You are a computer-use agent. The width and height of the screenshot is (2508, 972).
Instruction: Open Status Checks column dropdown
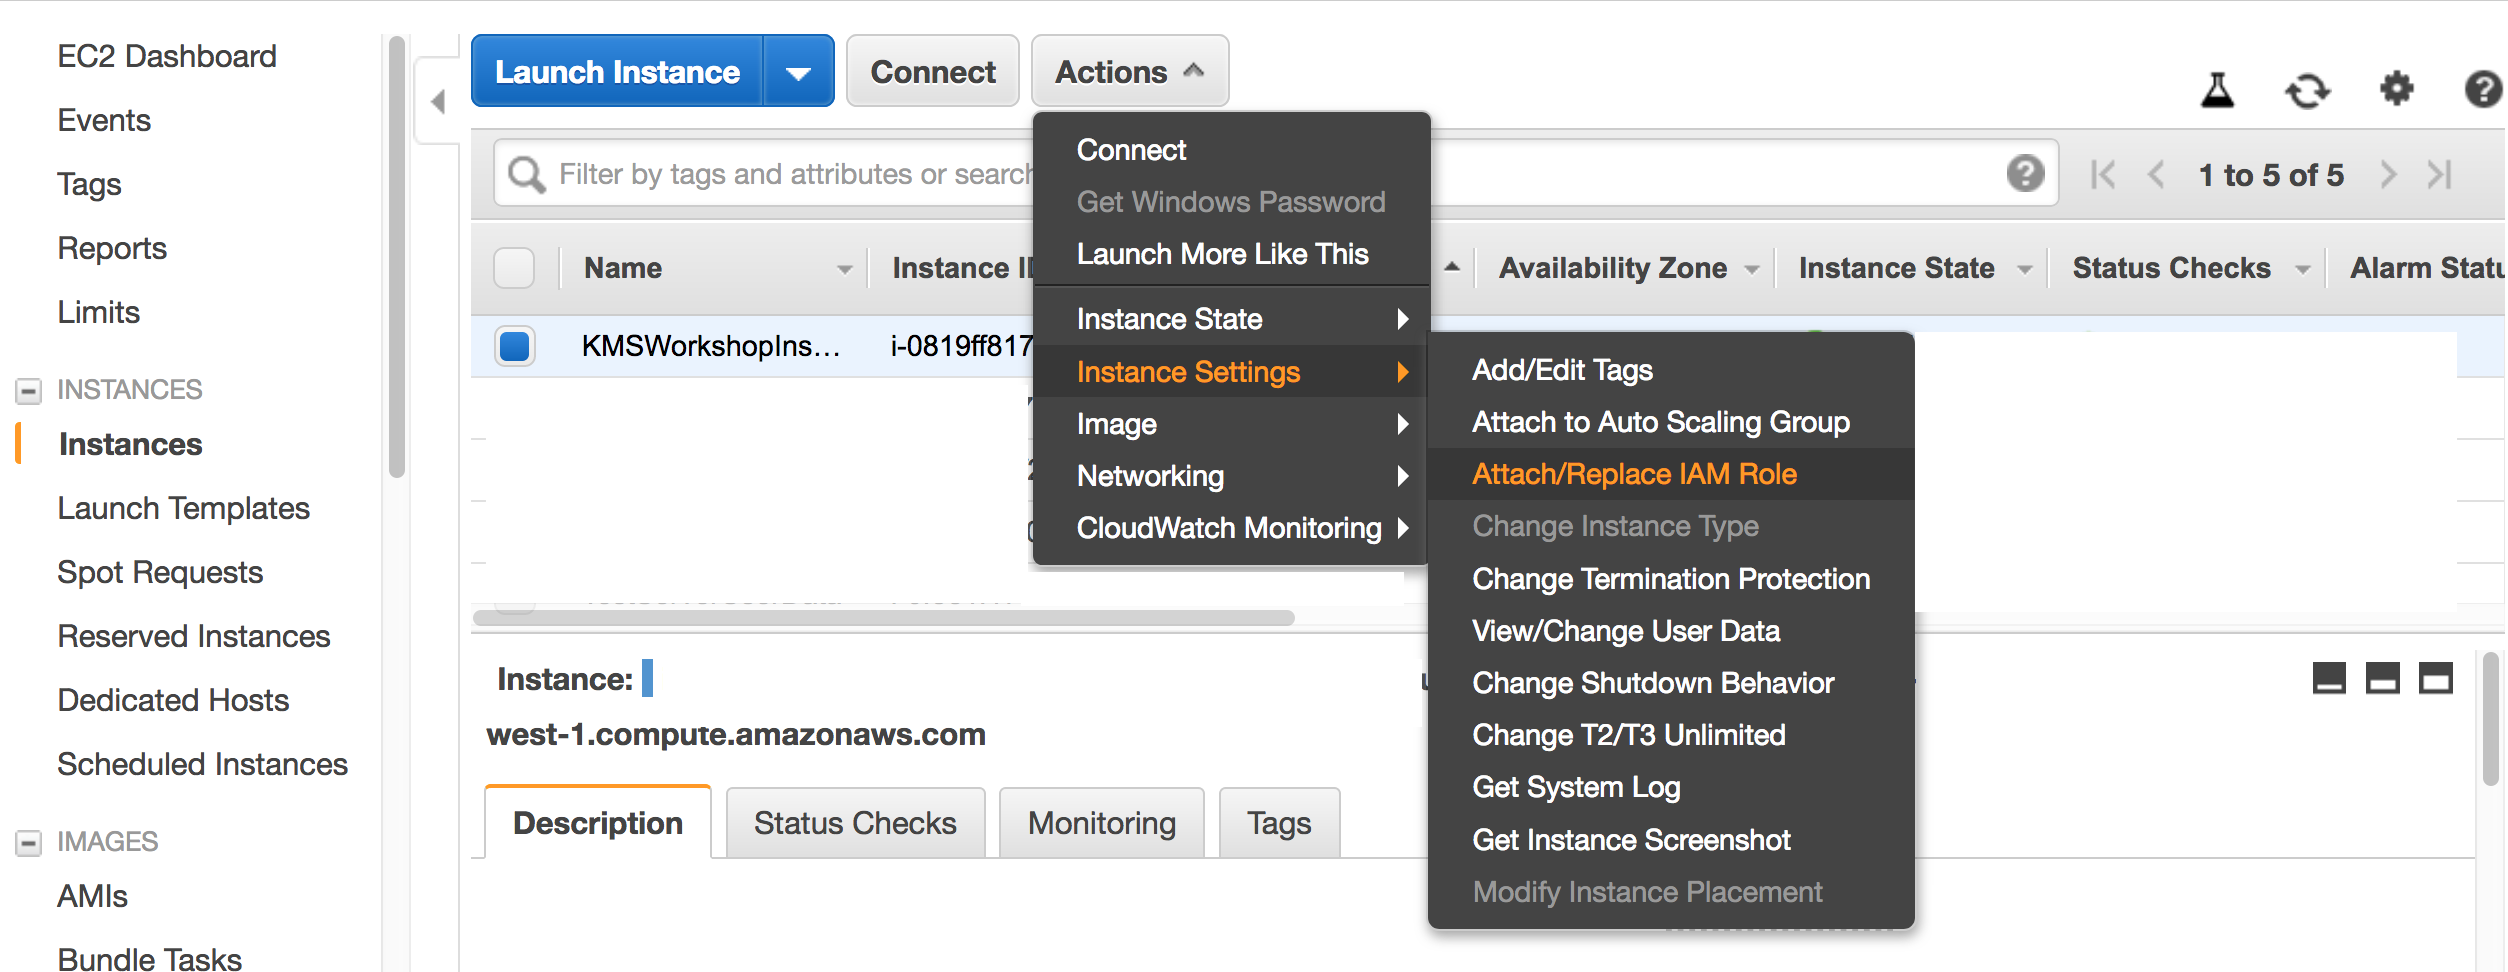point(2302,269)
